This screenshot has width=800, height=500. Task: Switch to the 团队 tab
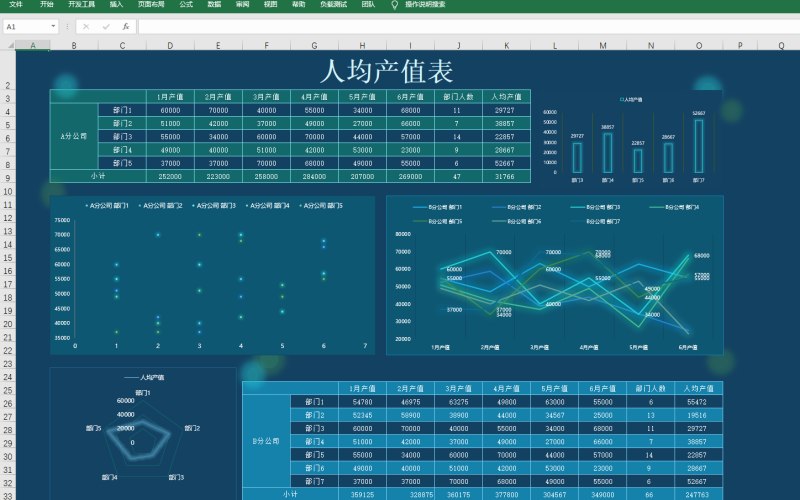(368, 4)
